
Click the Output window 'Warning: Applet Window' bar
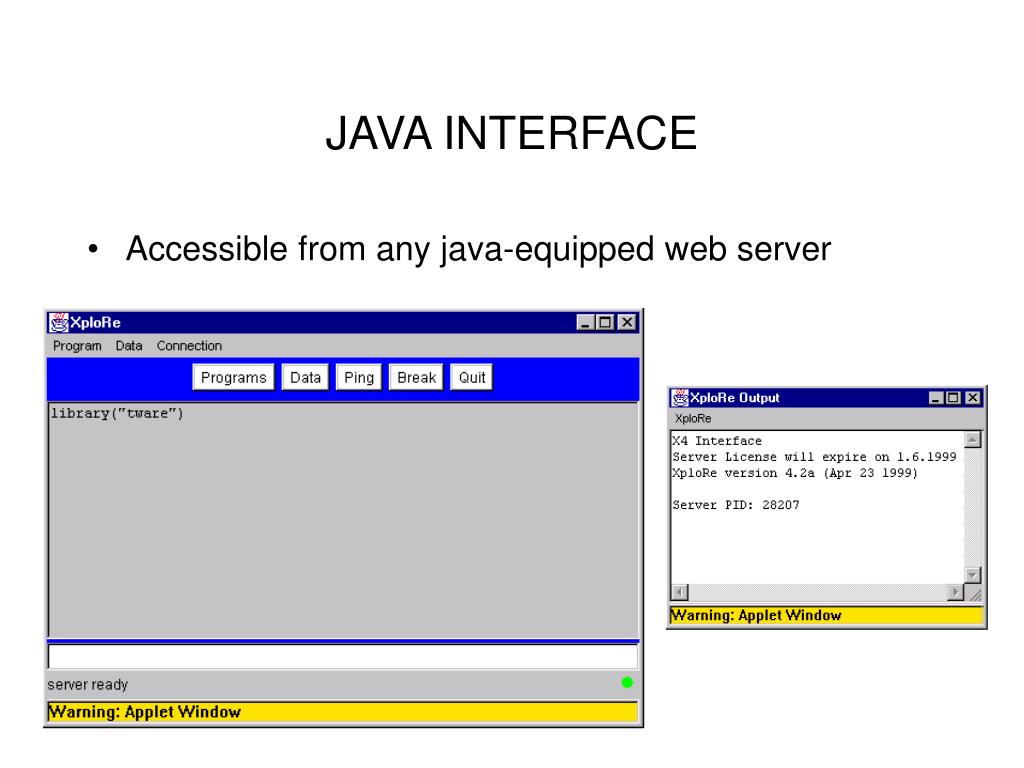click(827, 615)
